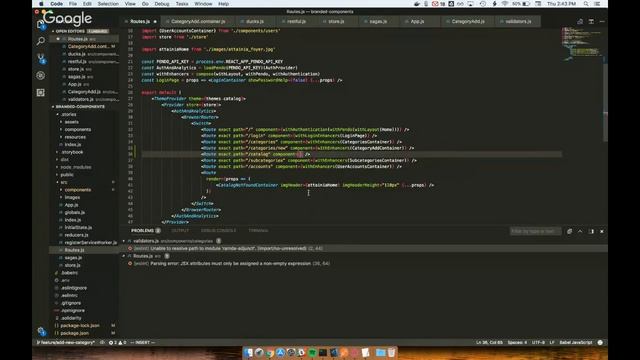Switch to the TERMINAL panel tab
The image size is (640, 360).
pyautogui.click(x=258, y=231)
